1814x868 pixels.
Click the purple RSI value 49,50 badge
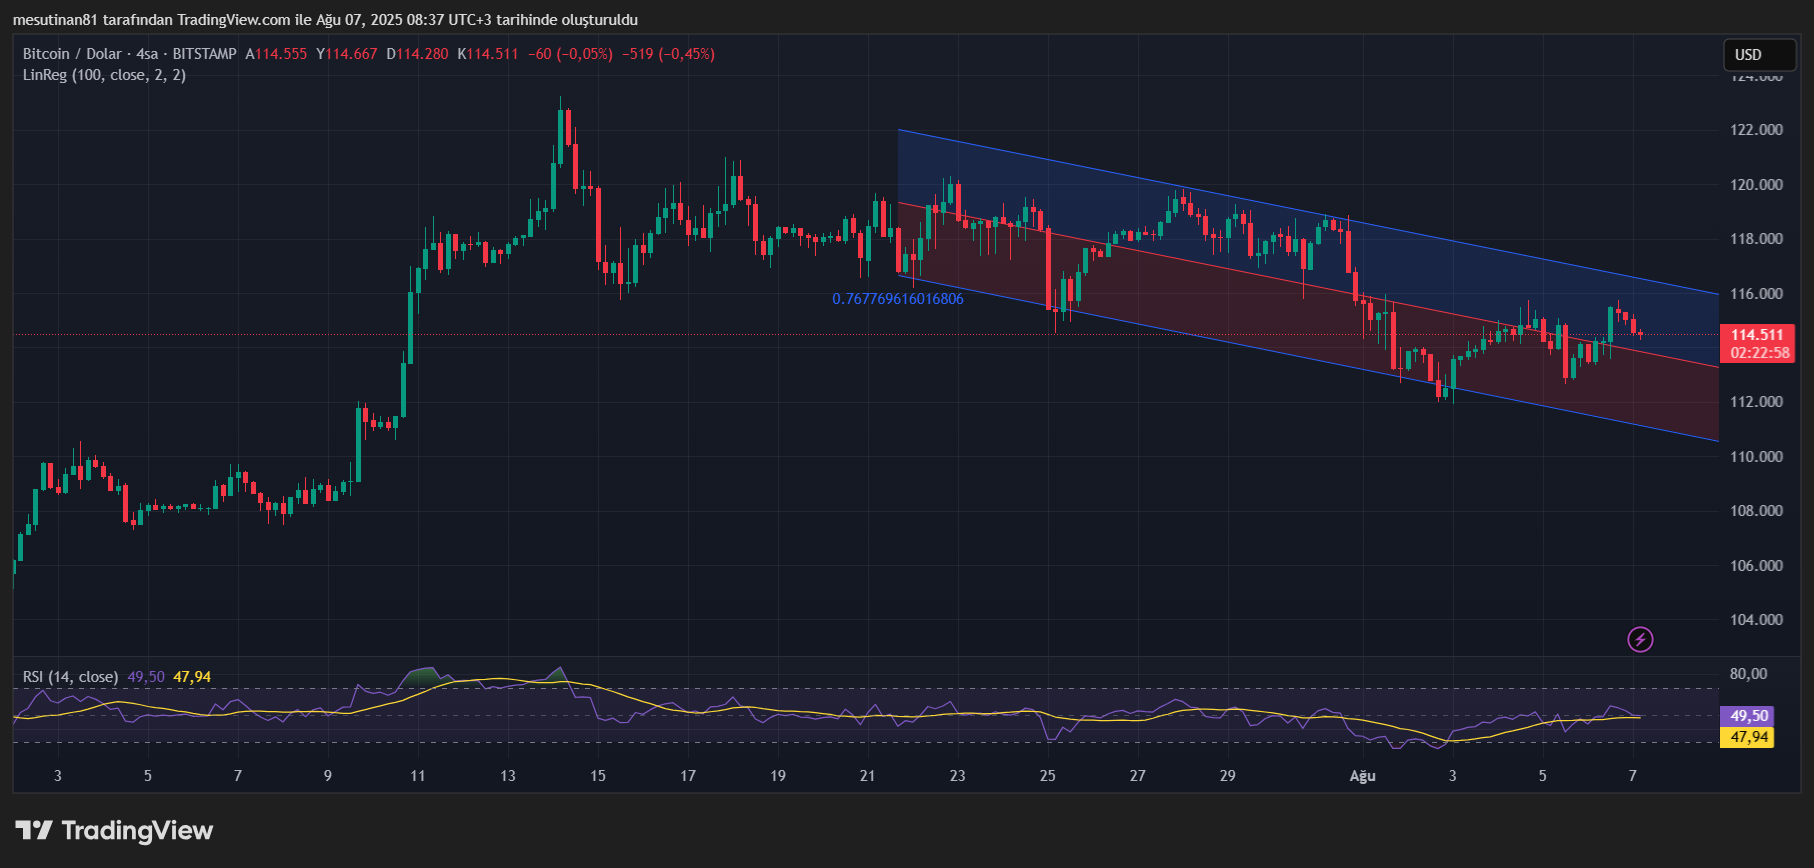[1746, 716]
